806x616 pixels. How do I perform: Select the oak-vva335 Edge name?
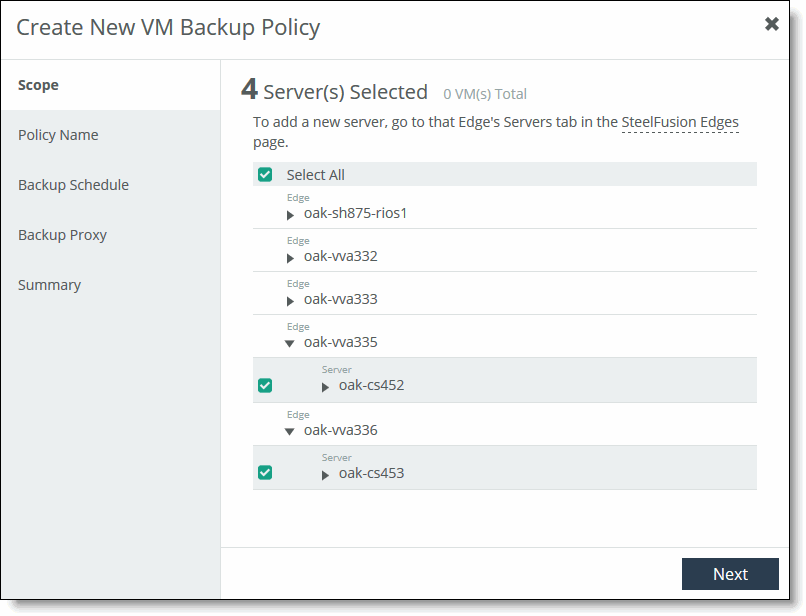[x=333, y=343]
